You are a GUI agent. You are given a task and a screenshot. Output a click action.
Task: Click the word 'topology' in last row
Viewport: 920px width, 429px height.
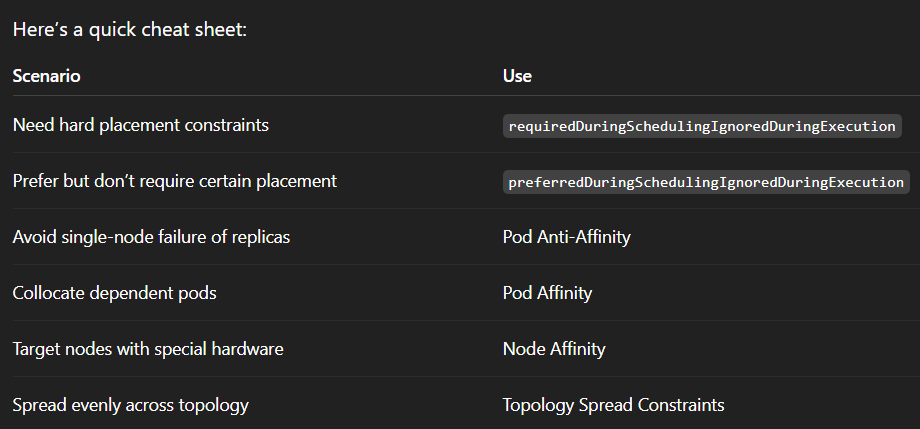click(x=216, y=405)
